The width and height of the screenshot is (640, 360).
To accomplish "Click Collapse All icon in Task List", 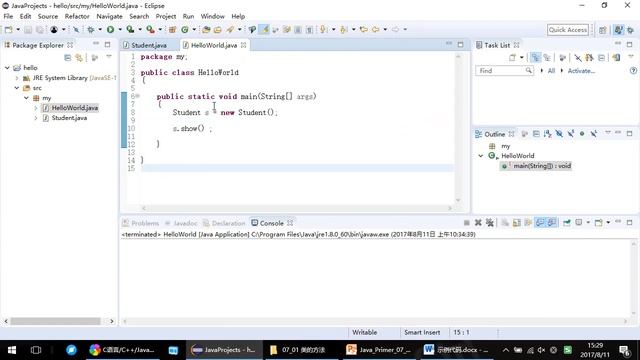I will pyautogui.click(x=601, y=58).
